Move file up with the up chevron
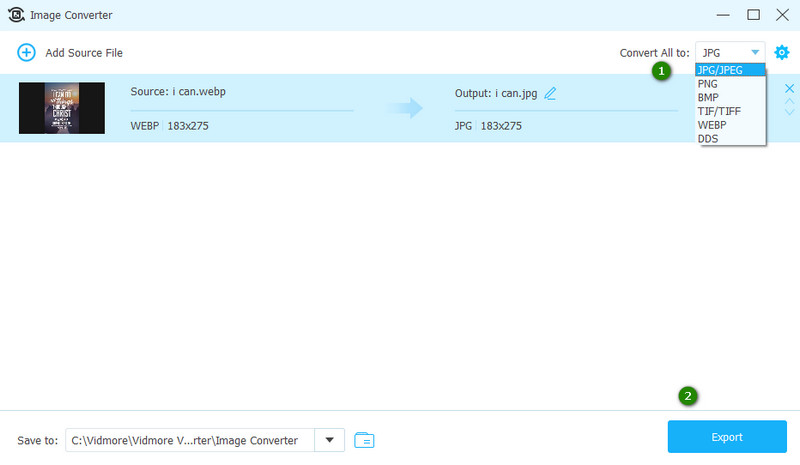 click(789, 101)
